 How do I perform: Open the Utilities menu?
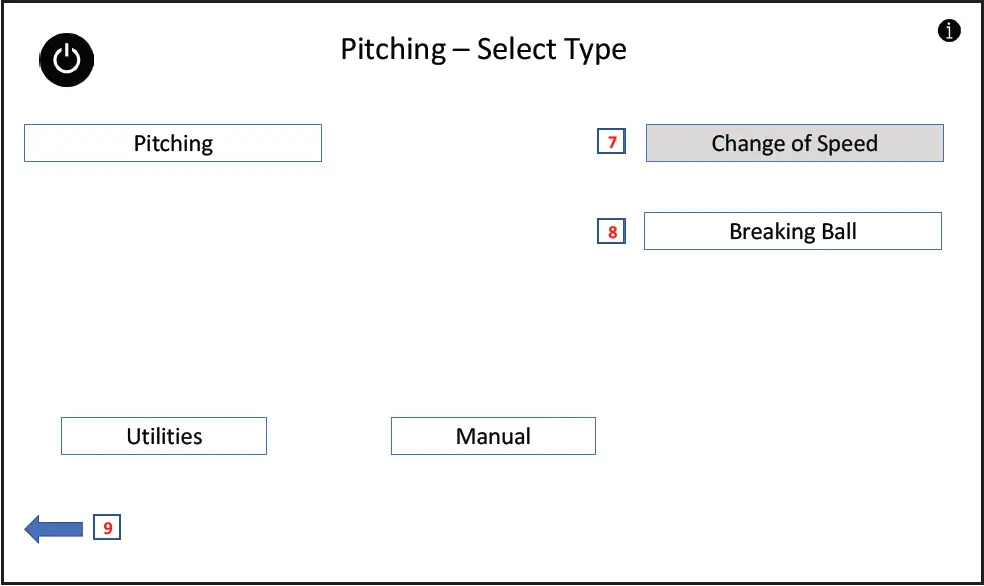pos(164,436)
